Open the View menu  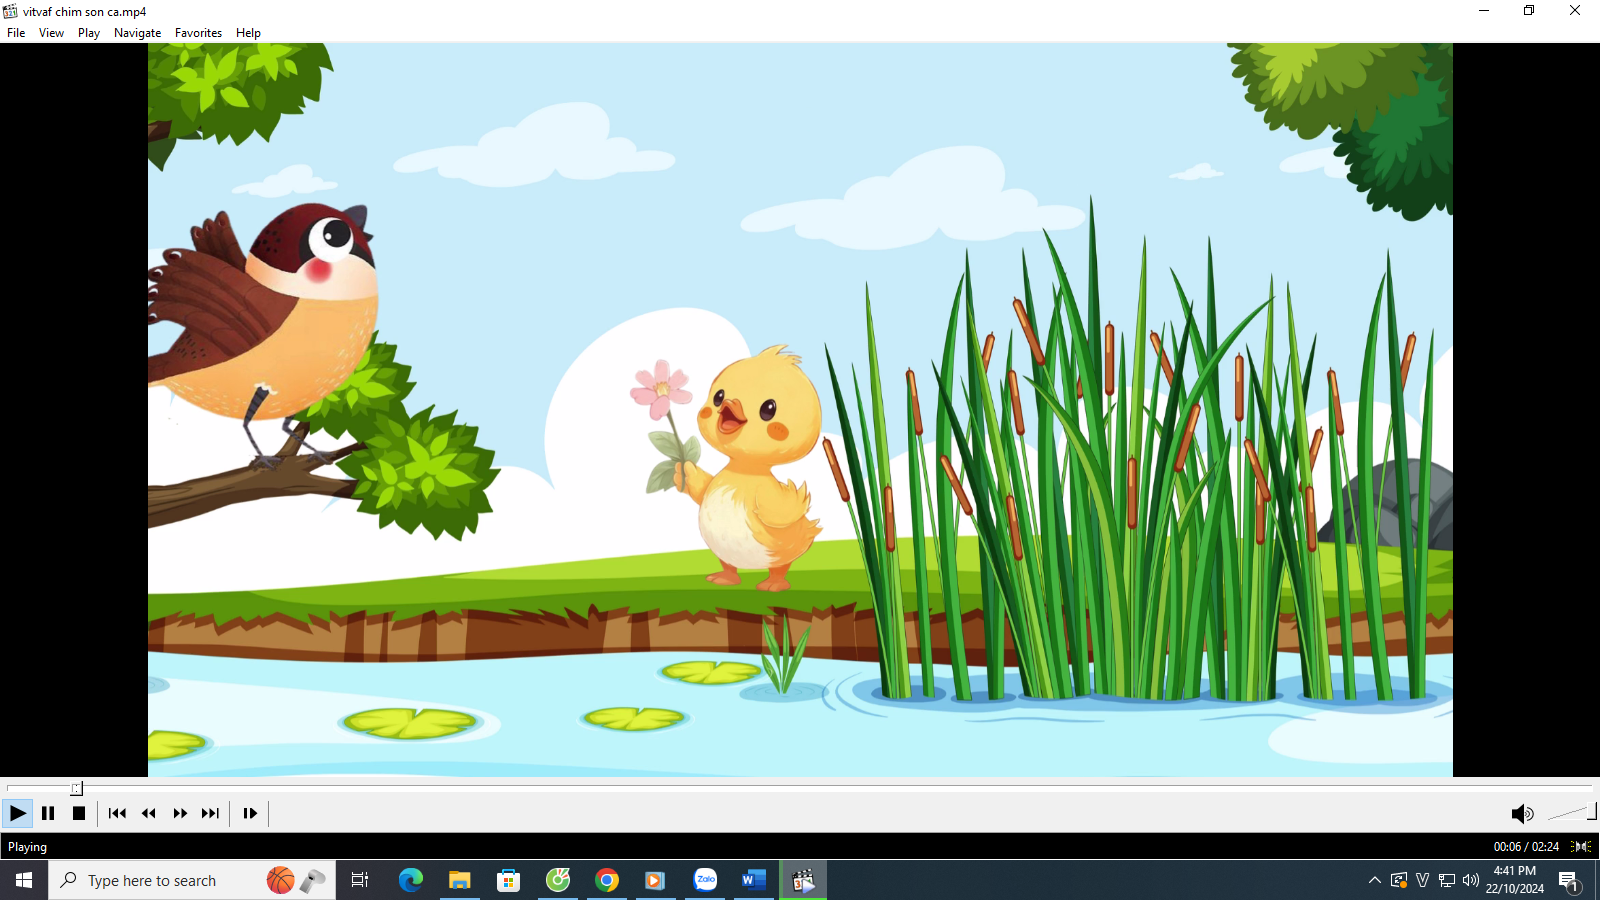(x=51, y=33)
